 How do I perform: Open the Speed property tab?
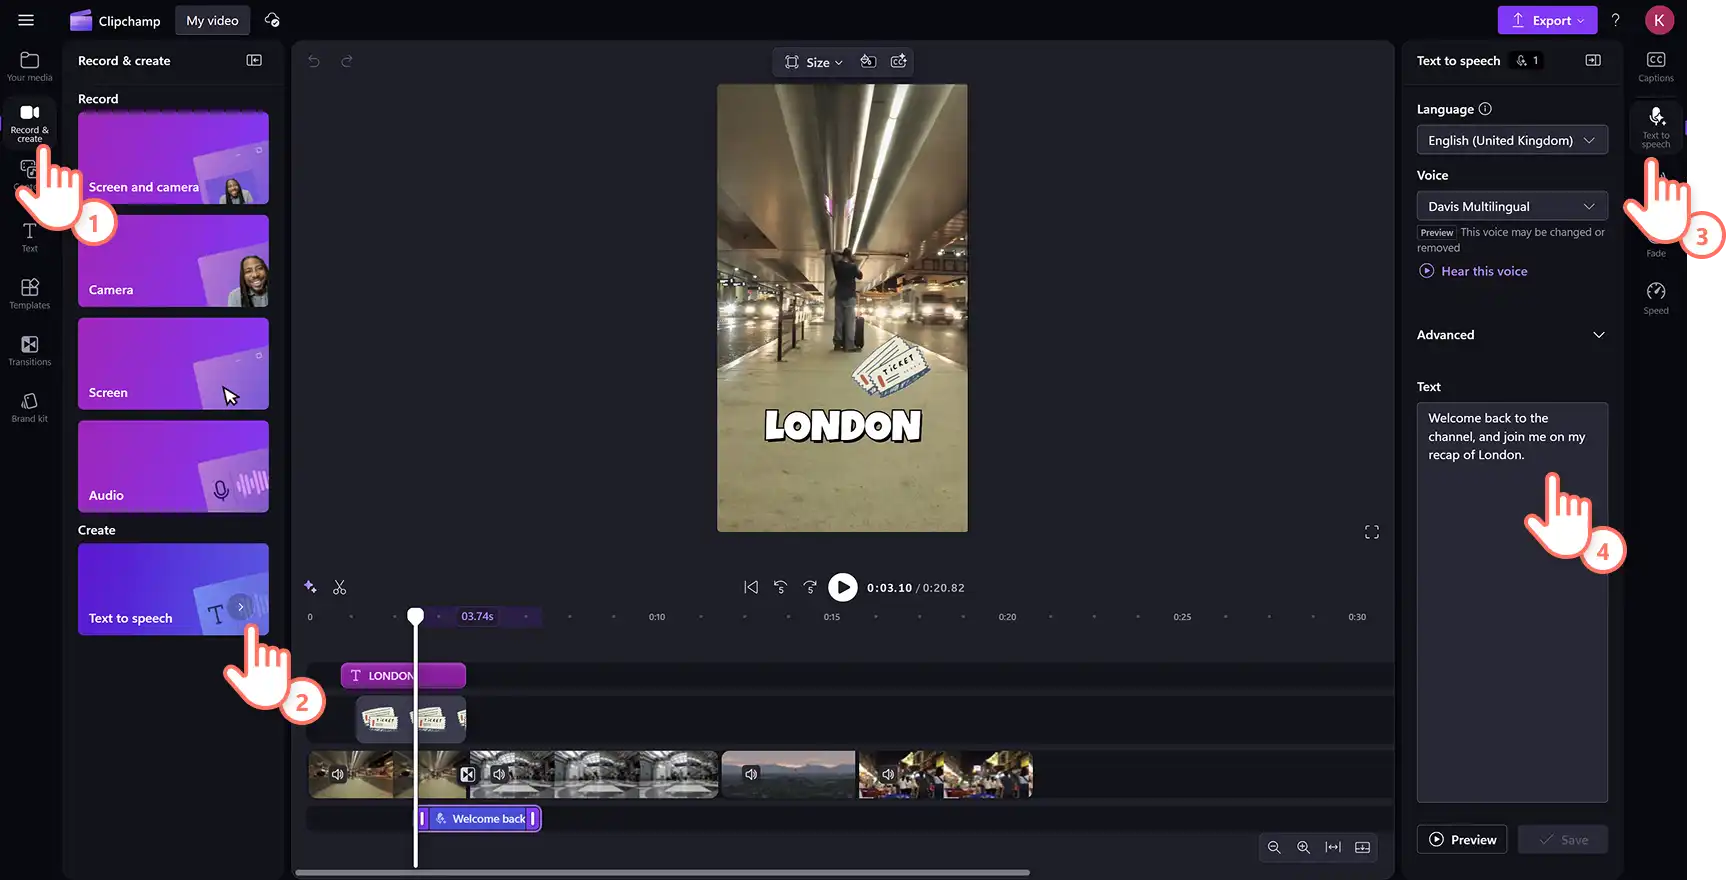pos(1656,298)
